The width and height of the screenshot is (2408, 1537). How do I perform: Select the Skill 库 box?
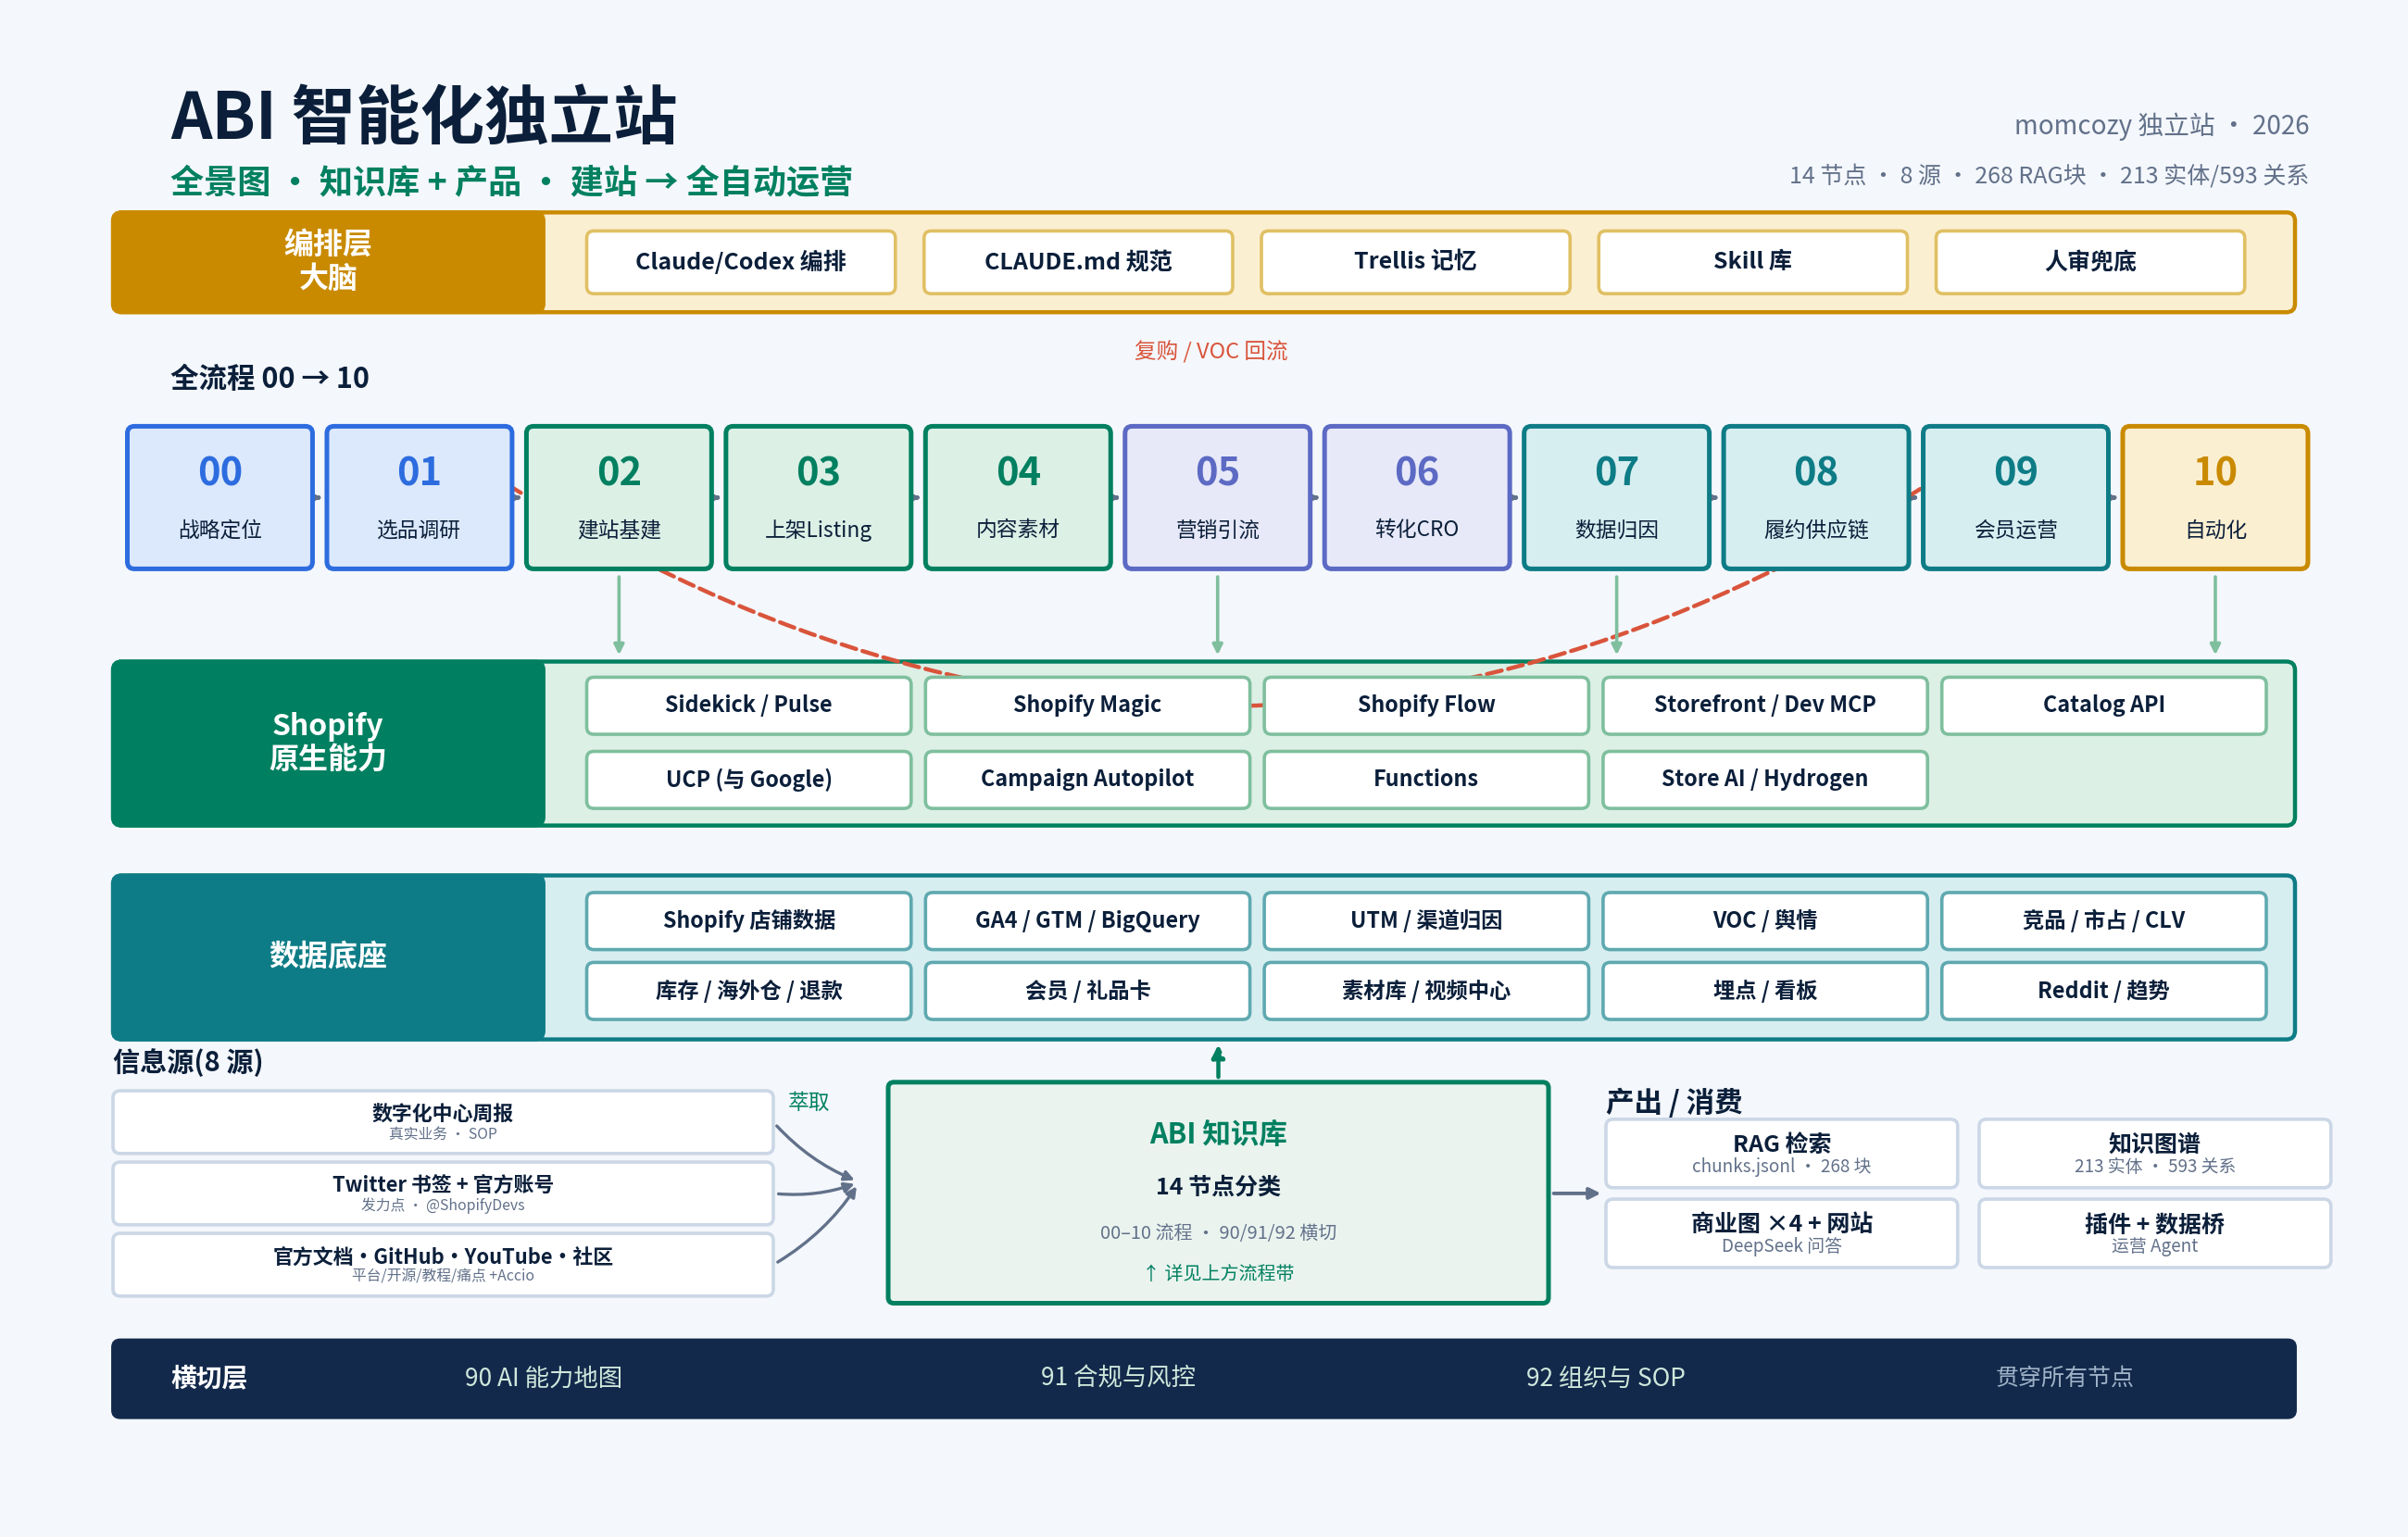pyautogui.click(x=1752, y=262)
